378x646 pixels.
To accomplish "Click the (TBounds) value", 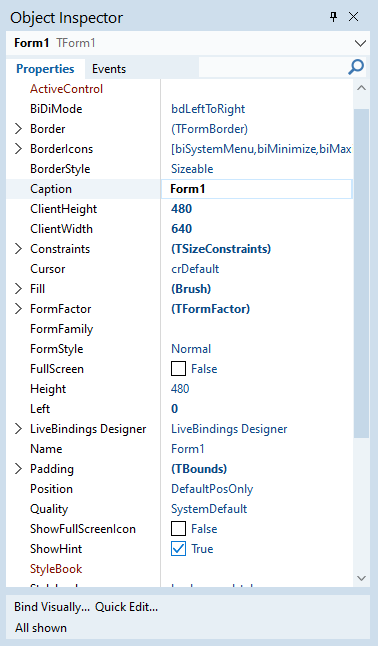I will [199, 469].
